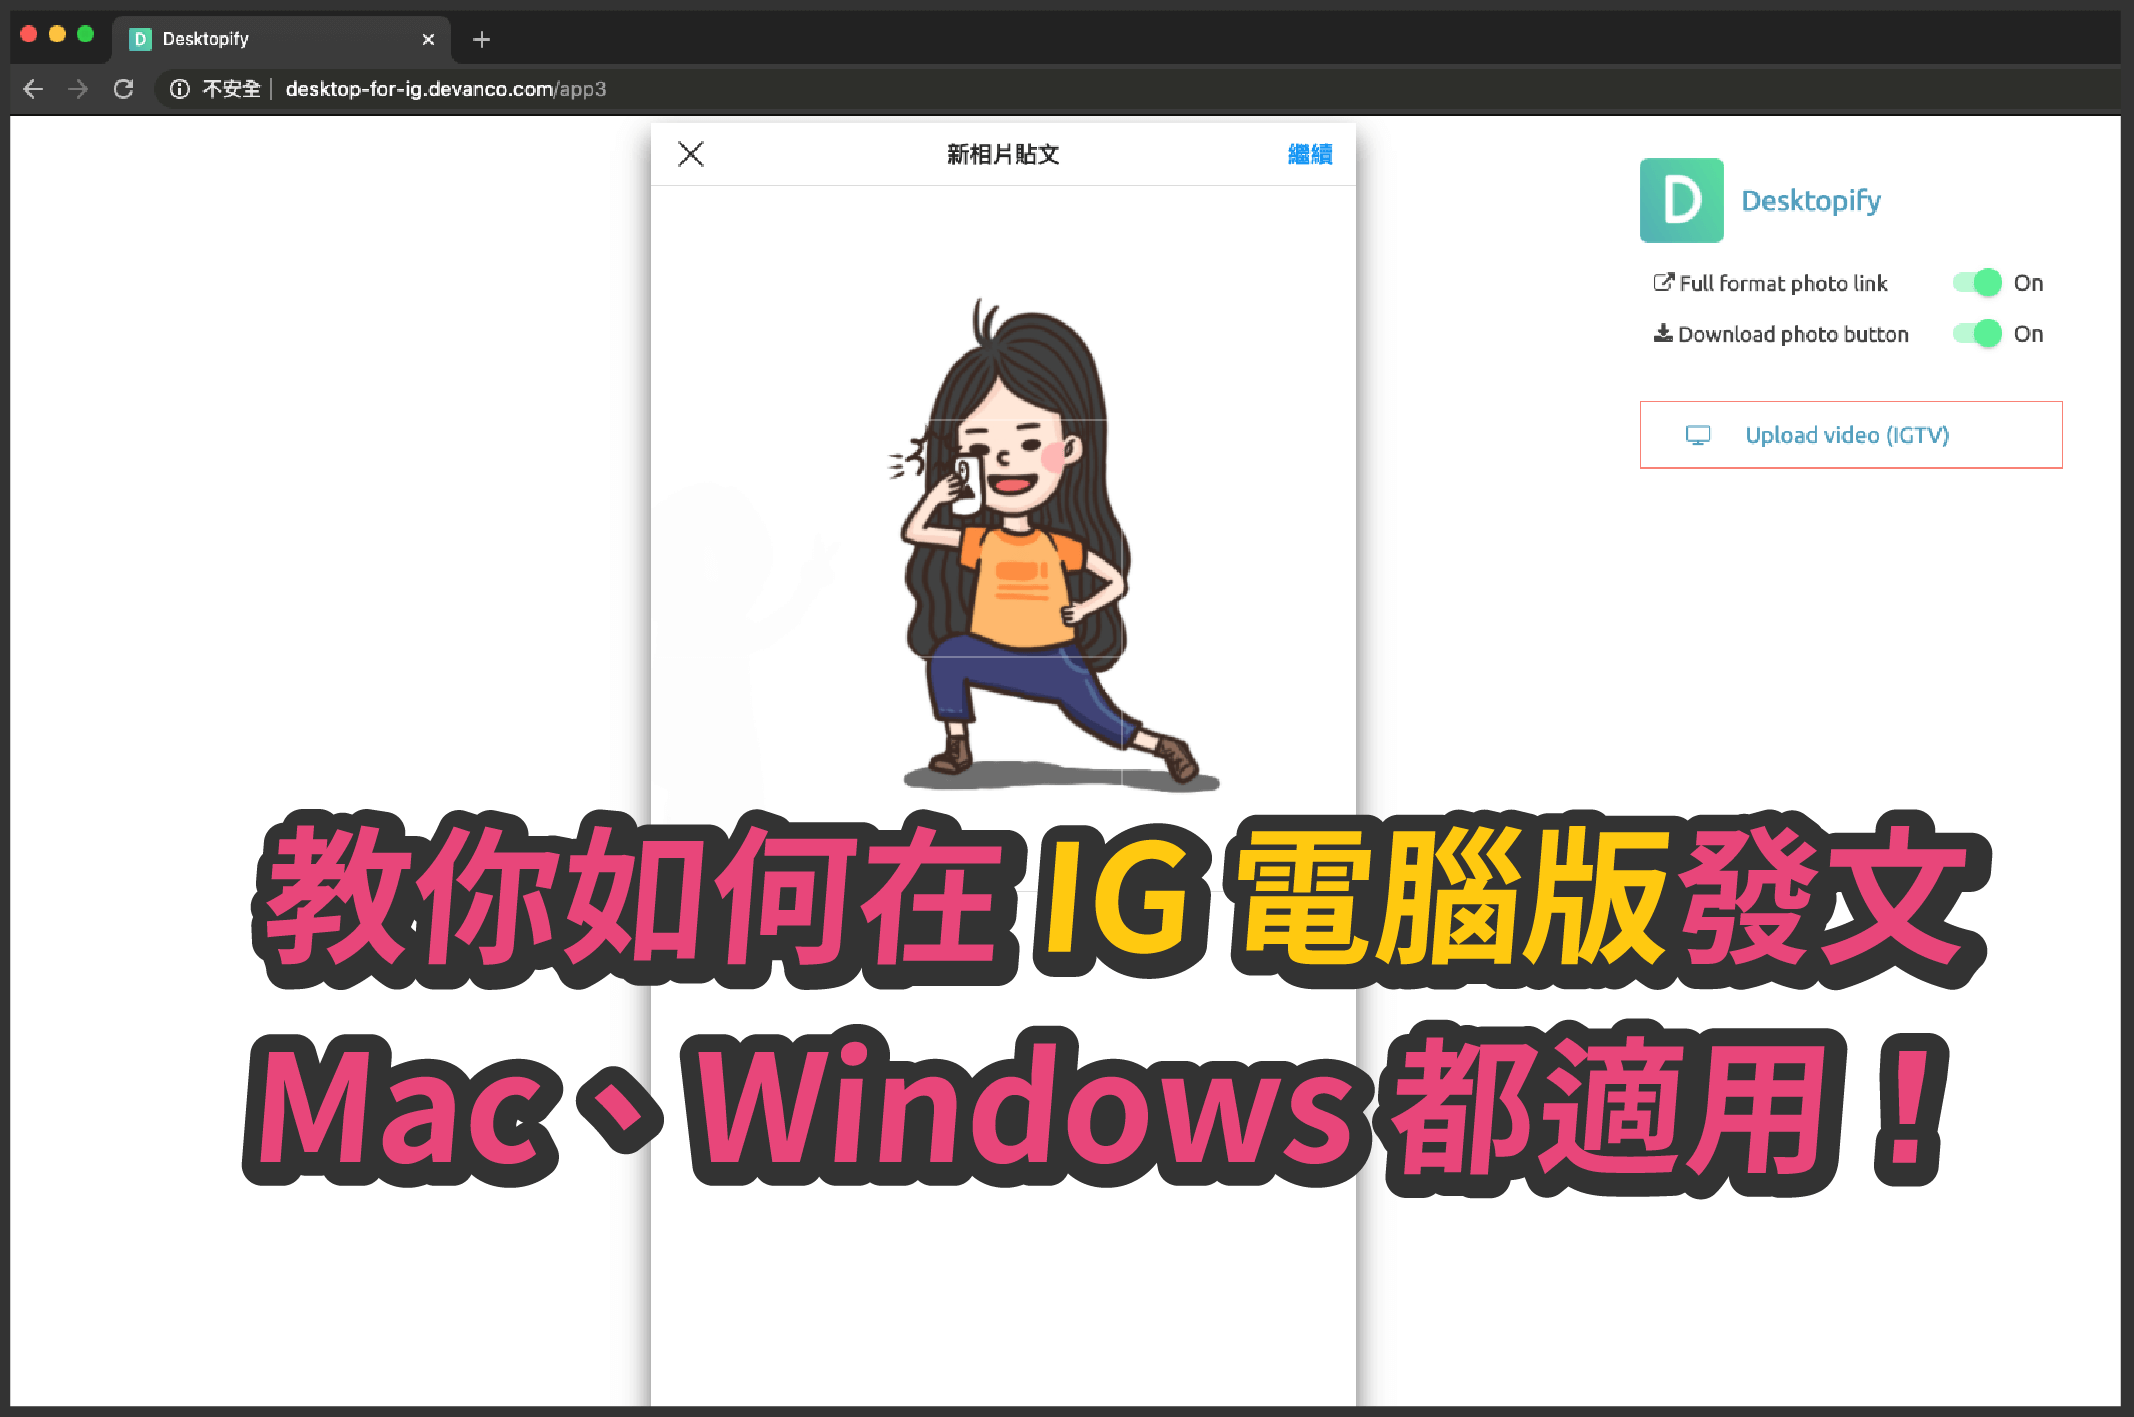Image resolution: width=2134 pixels, height=1417 pixels.
Task: Open a new browser tab
Action: point(482,40)
